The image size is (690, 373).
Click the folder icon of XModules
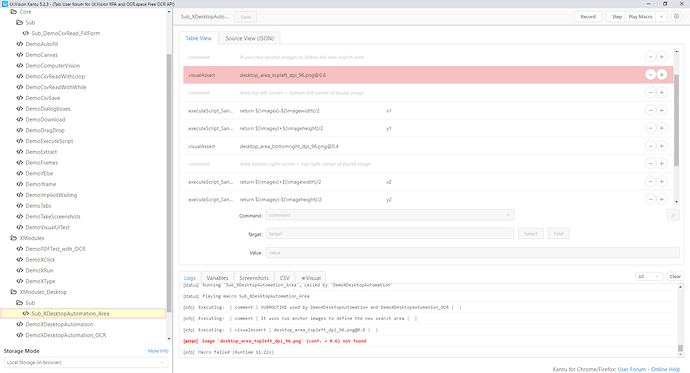pyautogui.click(x=14, y=238)
